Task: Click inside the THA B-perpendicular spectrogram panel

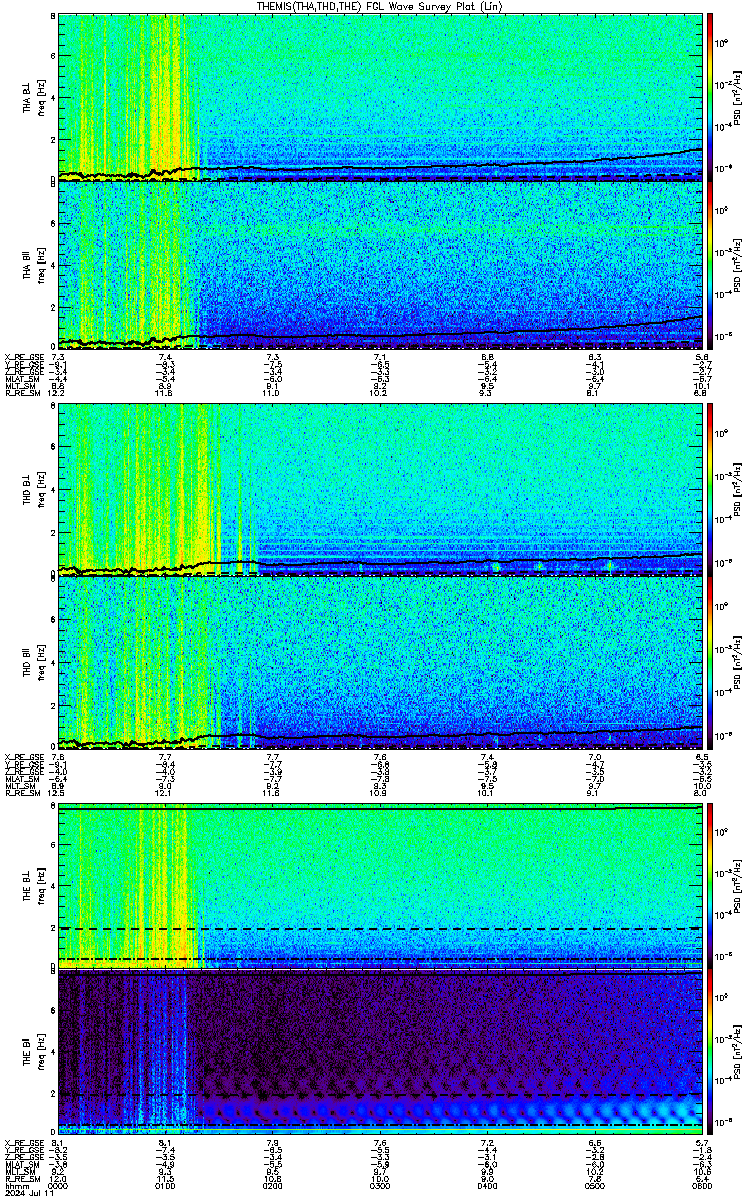Action: coord(380,97)
